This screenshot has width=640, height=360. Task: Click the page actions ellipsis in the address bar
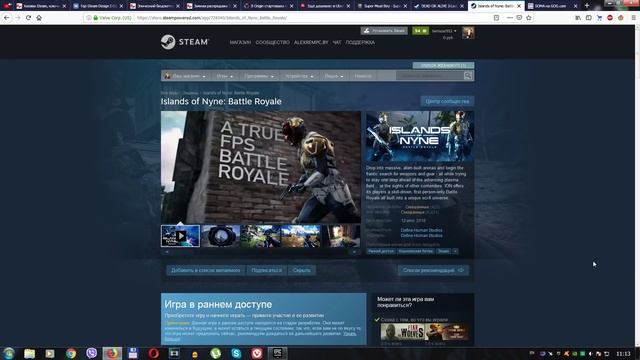509,18
